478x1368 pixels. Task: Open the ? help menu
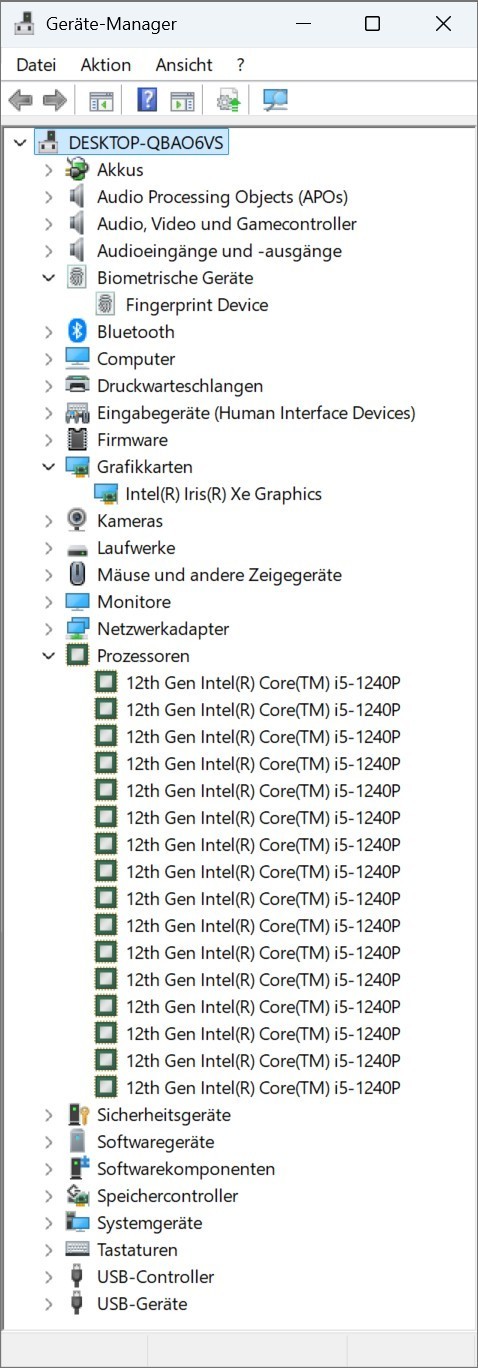click(x=240, y=65)
